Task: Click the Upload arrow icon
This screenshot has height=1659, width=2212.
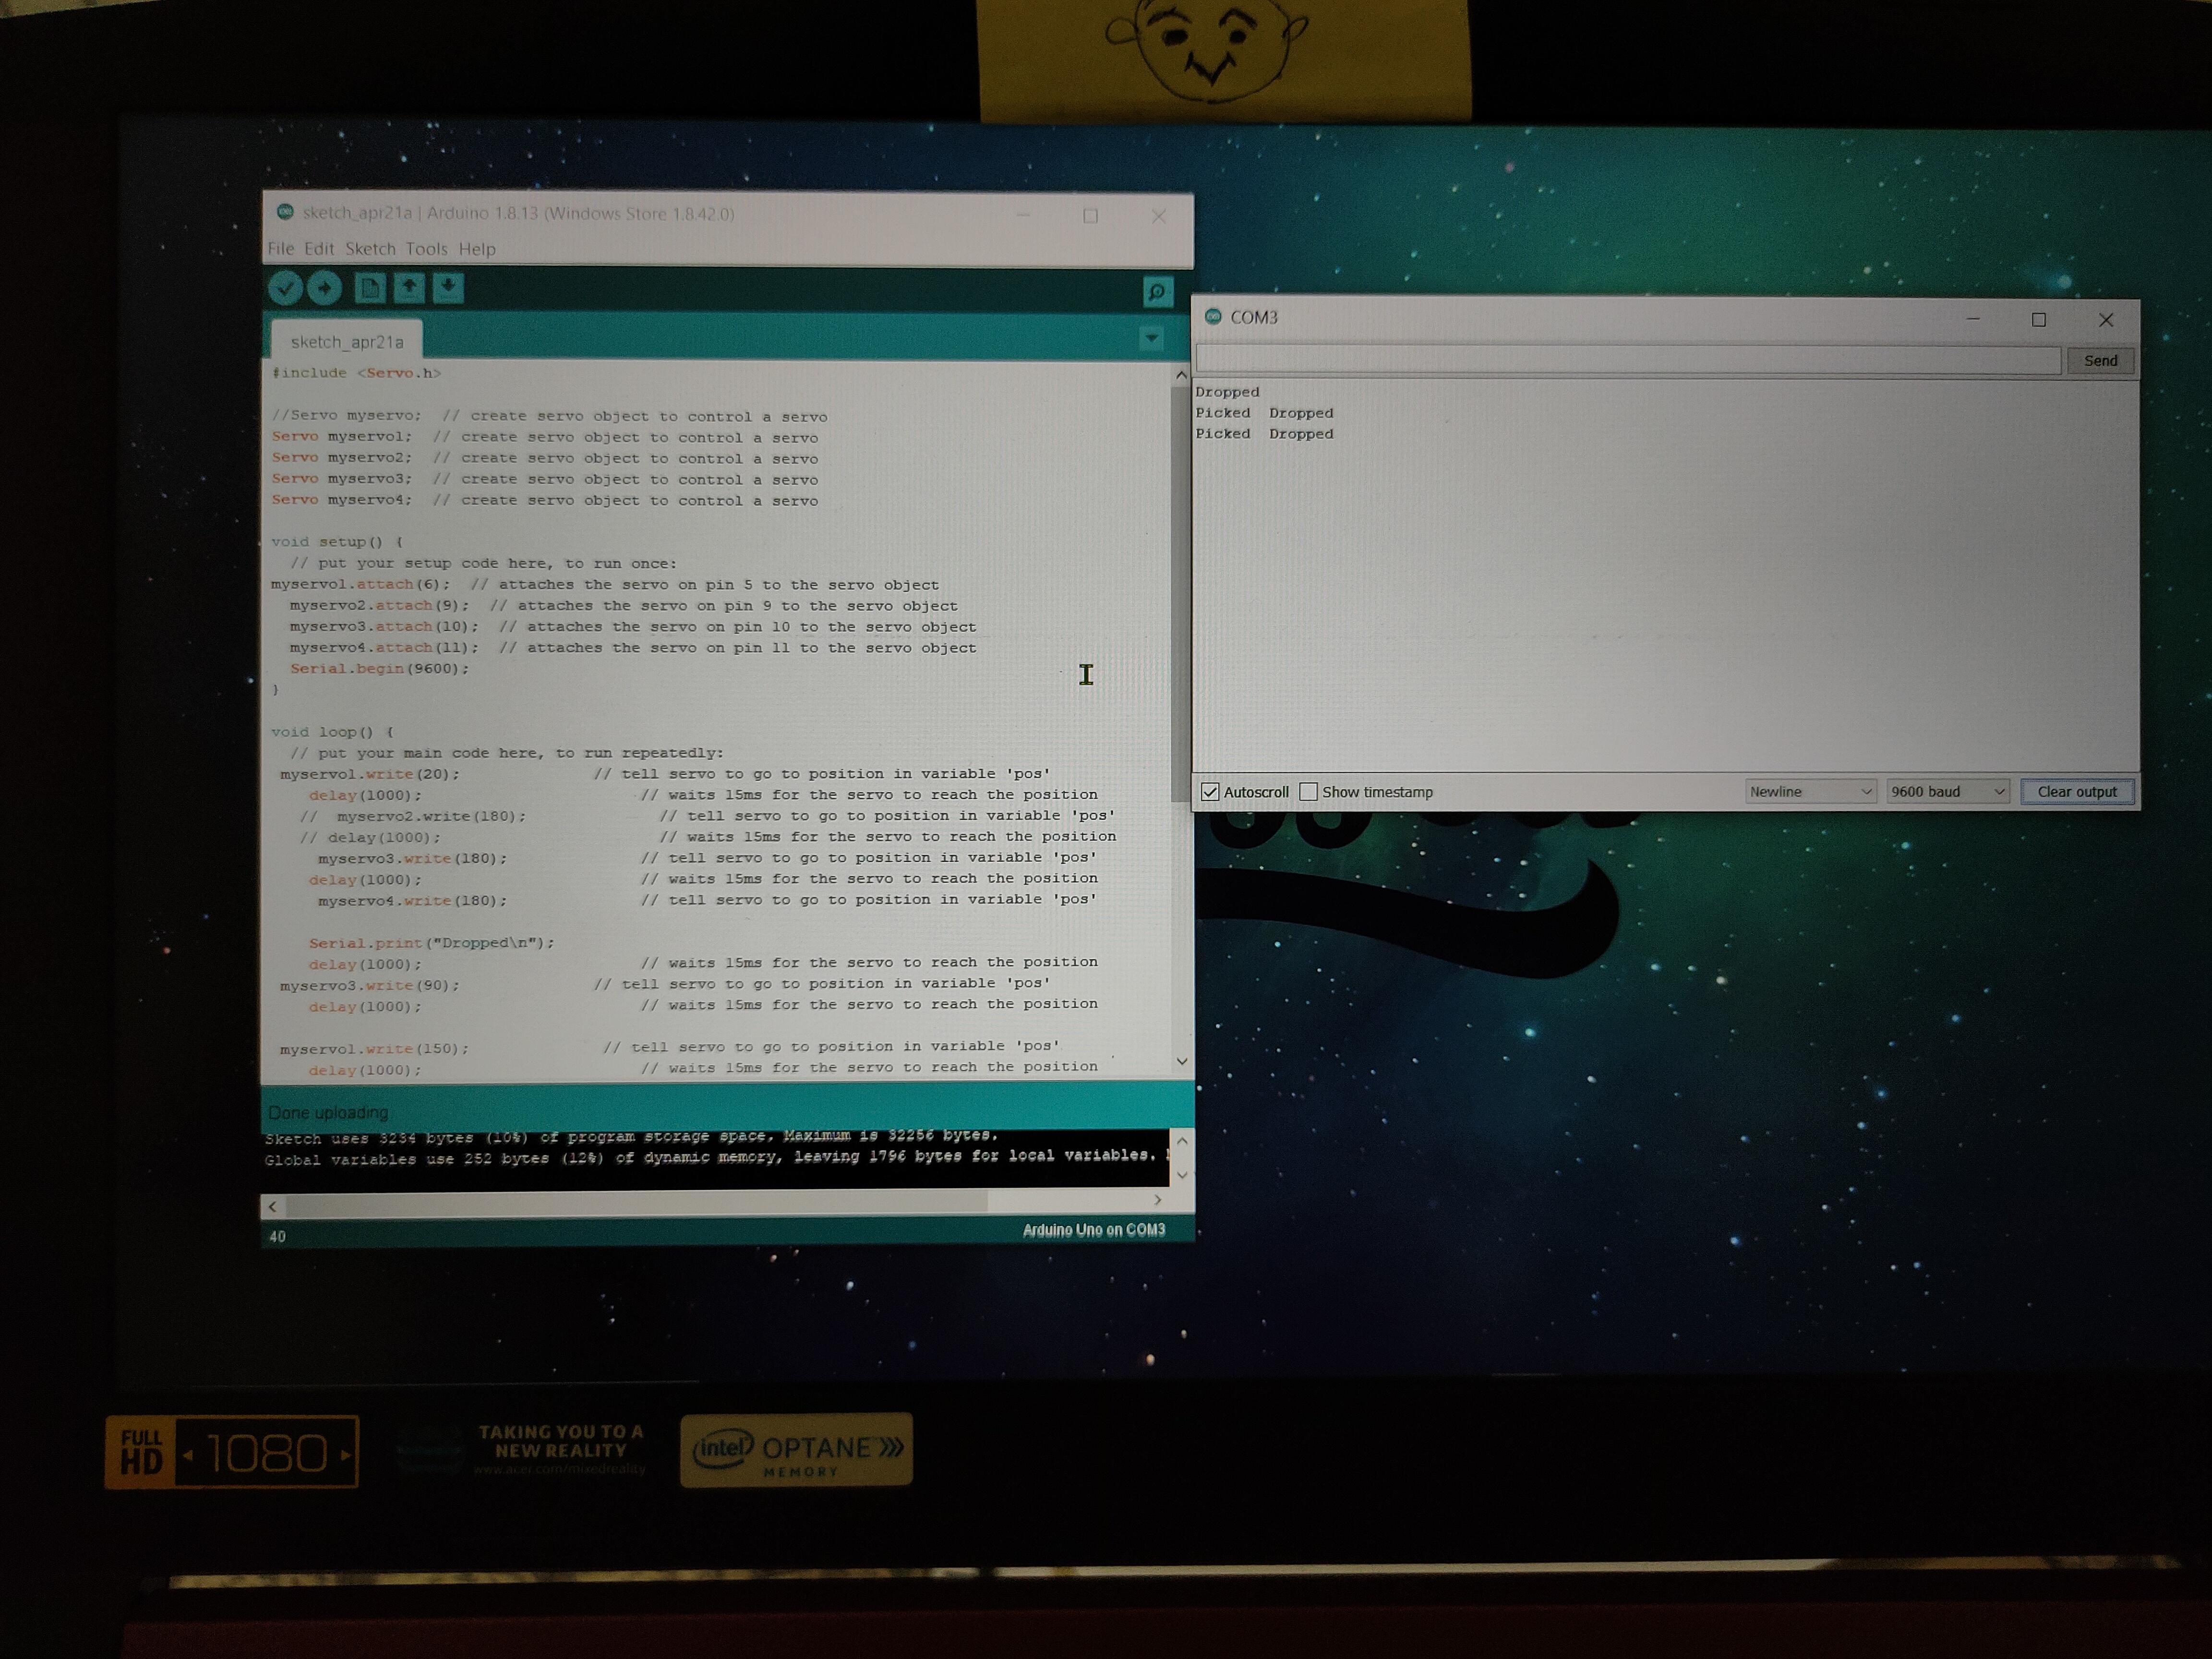Action: [324, 289]
